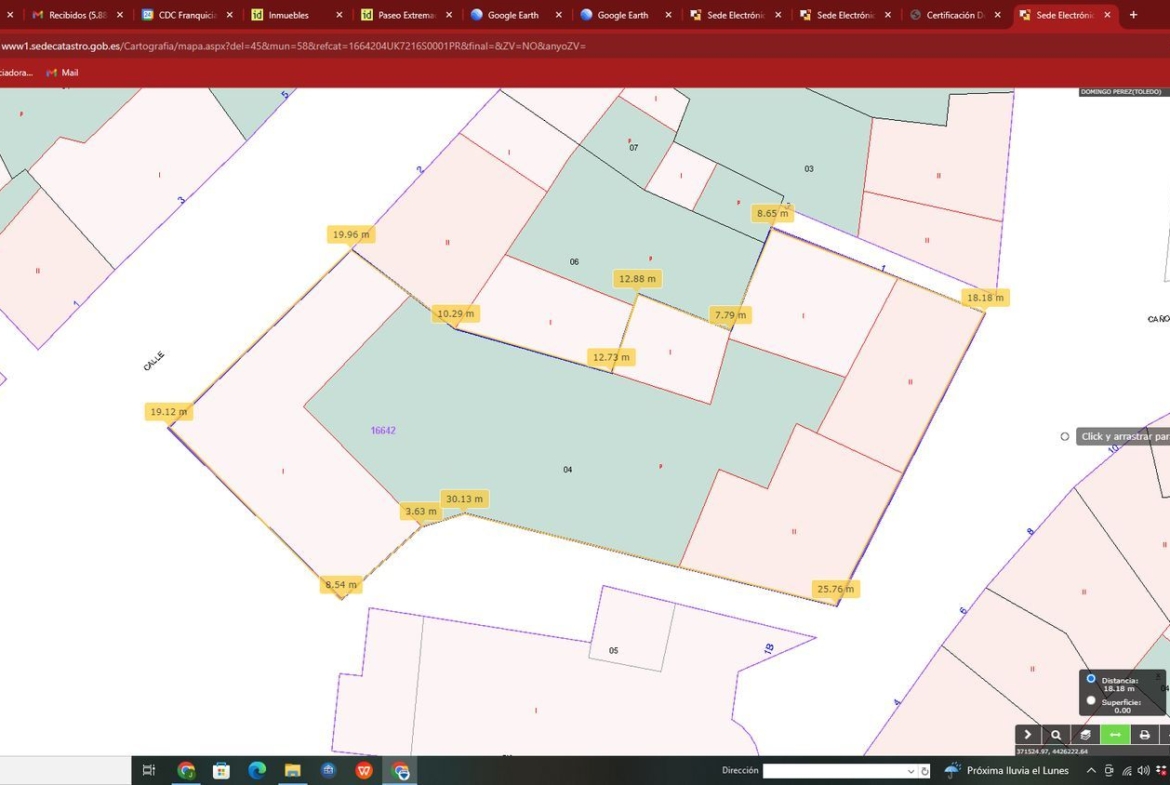The image size is (1170, 785).
Task: Click the CALLE street label
Action: [x=154, y=361]
